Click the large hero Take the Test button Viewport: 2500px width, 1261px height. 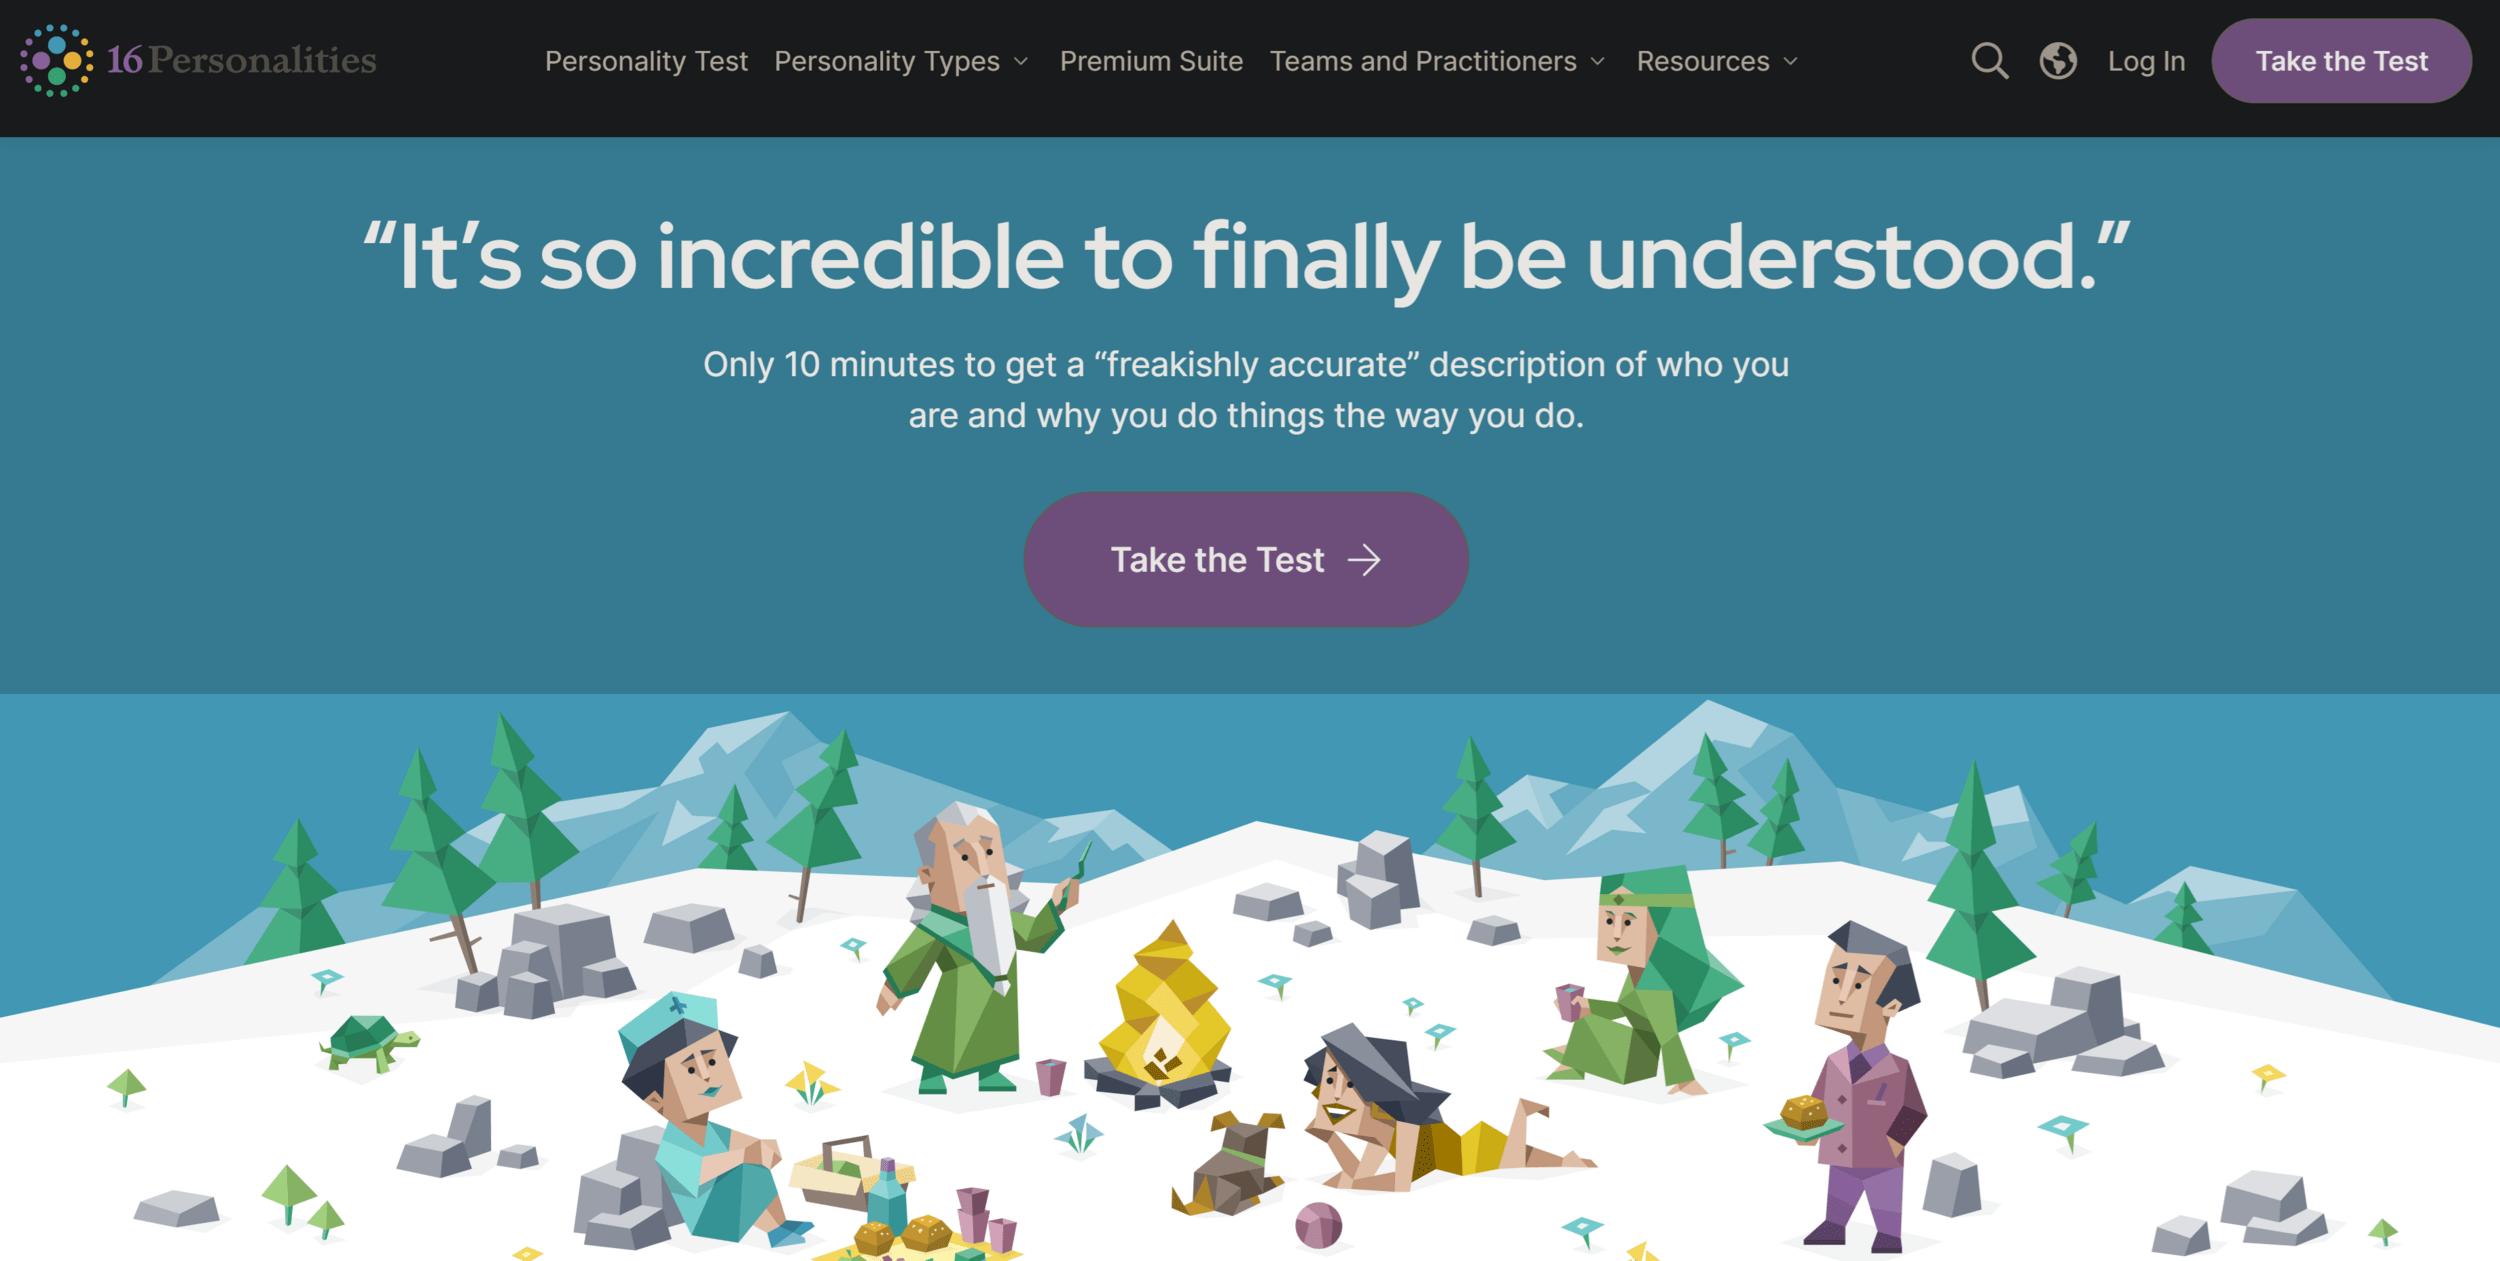click(x=1246, y=559)
